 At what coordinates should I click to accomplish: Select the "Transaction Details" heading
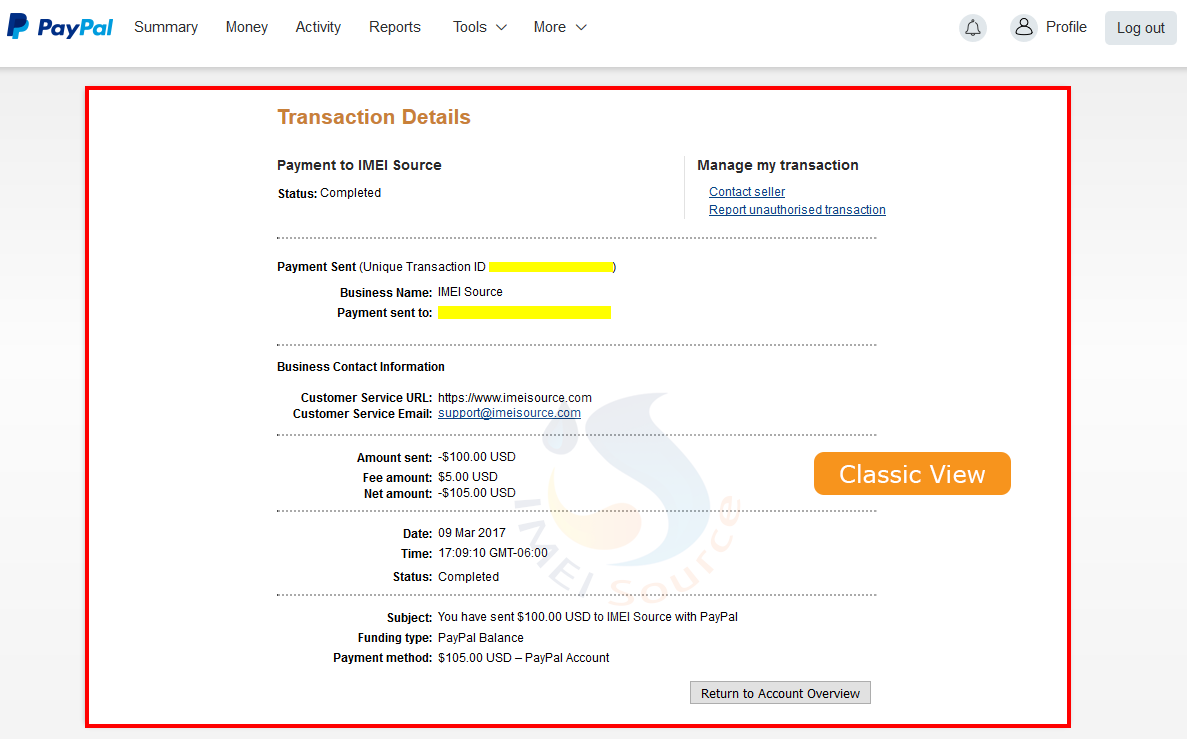pos(374,117)
